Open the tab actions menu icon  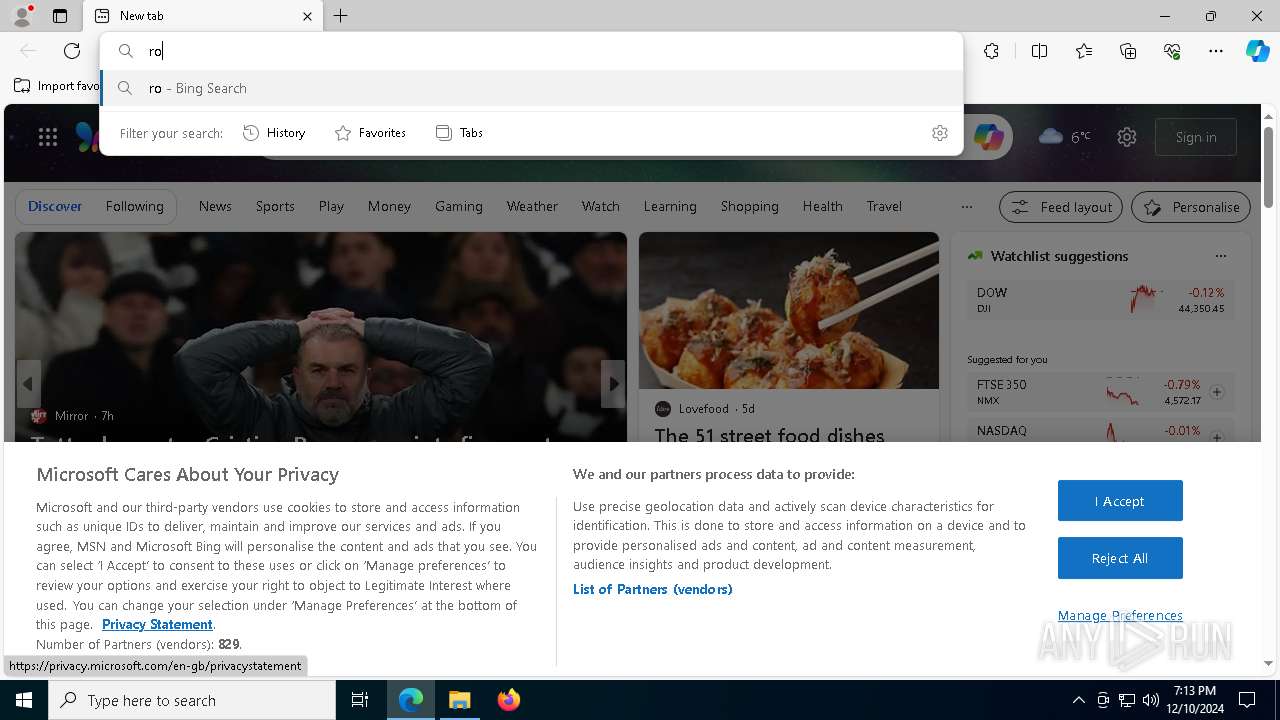tap(60, 16)
